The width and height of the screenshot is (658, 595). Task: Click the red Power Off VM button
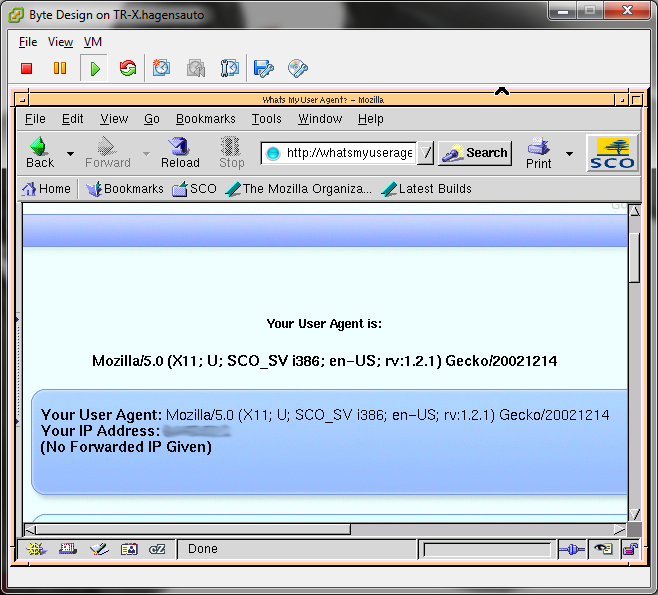coord(27,68)
